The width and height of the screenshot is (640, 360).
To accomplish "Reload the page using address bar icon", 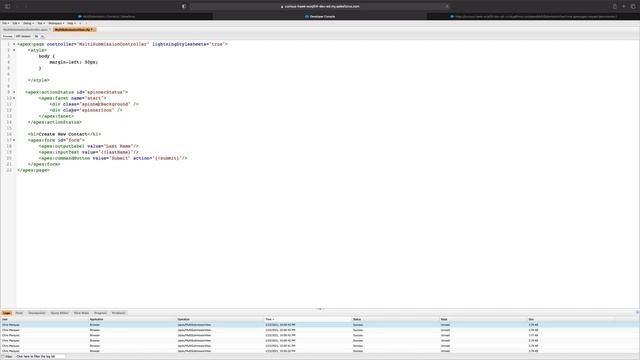I will pos(447,6).
